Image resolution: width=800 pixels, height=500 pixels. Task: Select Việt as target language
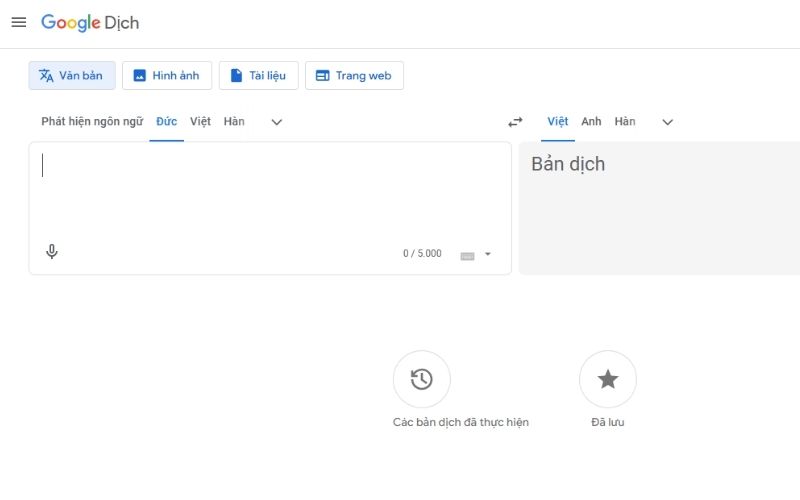(x=558, y=121)
